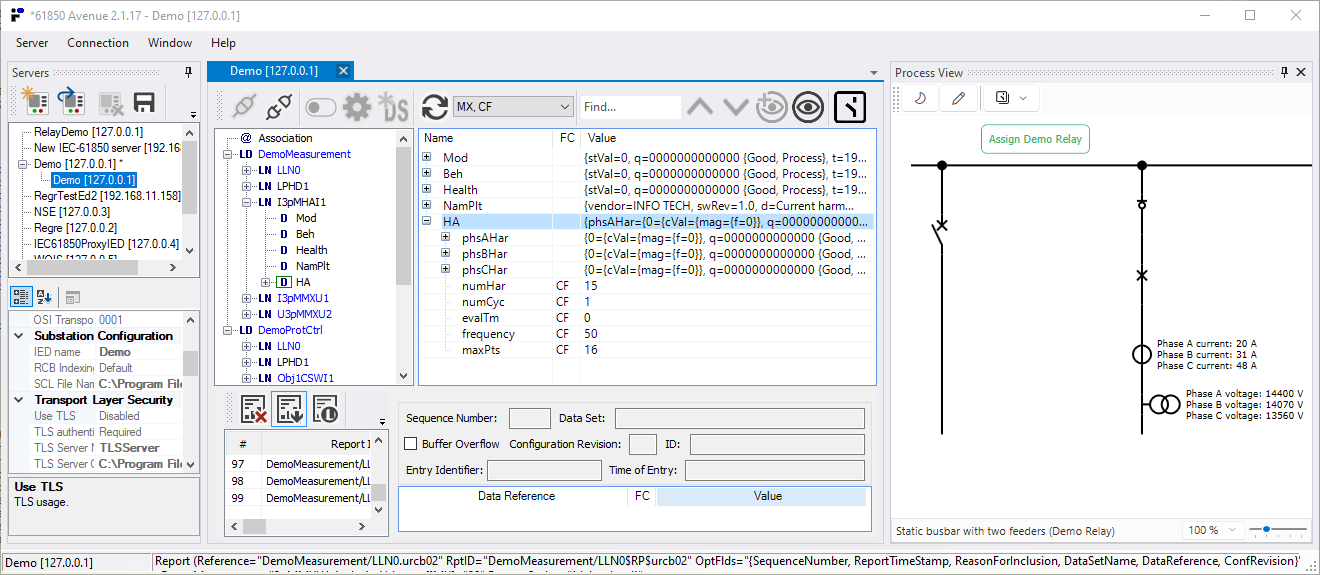Click the Sequence Number field
Viewport: 1320px width, 575px height.
[530, 418]
